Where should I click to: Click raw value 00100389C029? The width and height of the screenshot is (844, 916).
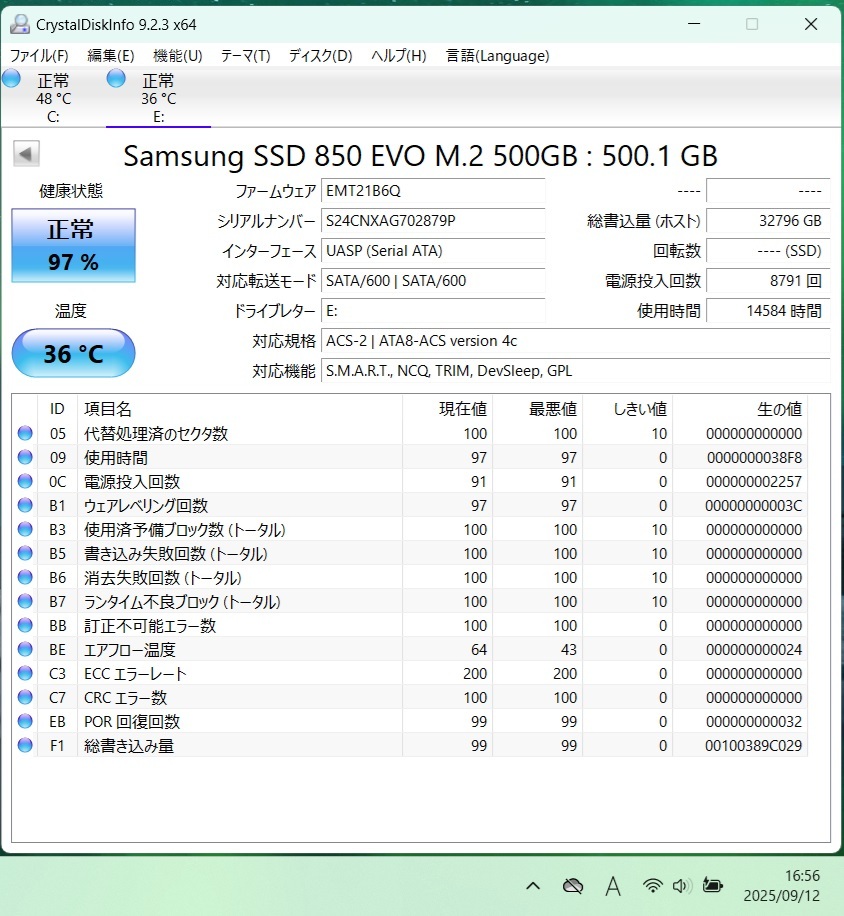pyautogui.click(x=753, y=745)
